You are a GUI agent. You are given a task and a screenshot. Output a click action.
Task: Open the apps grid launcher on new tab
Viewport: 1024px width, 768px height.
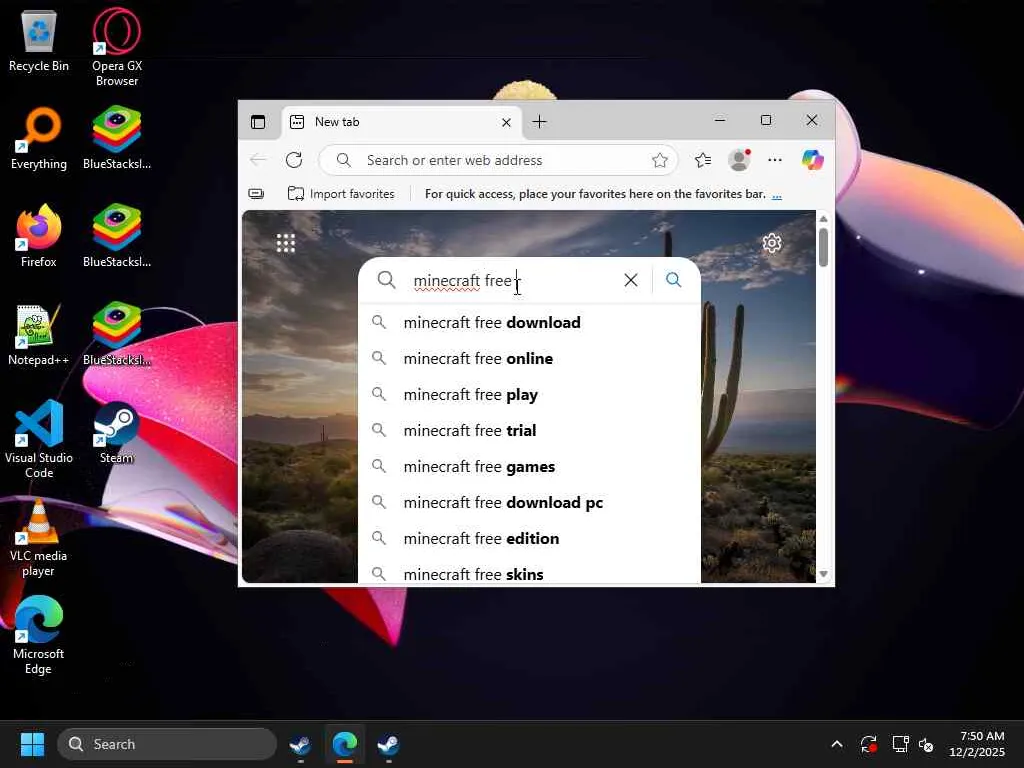tap(285, 243)
